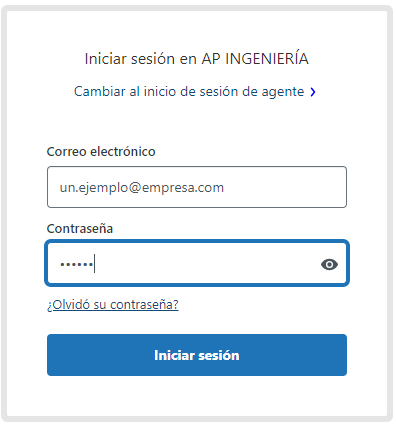Focus the Correo electrónico input field
The width and height of the screenshot is (396, 428).
pyautogui.click(x=197, y=187)
